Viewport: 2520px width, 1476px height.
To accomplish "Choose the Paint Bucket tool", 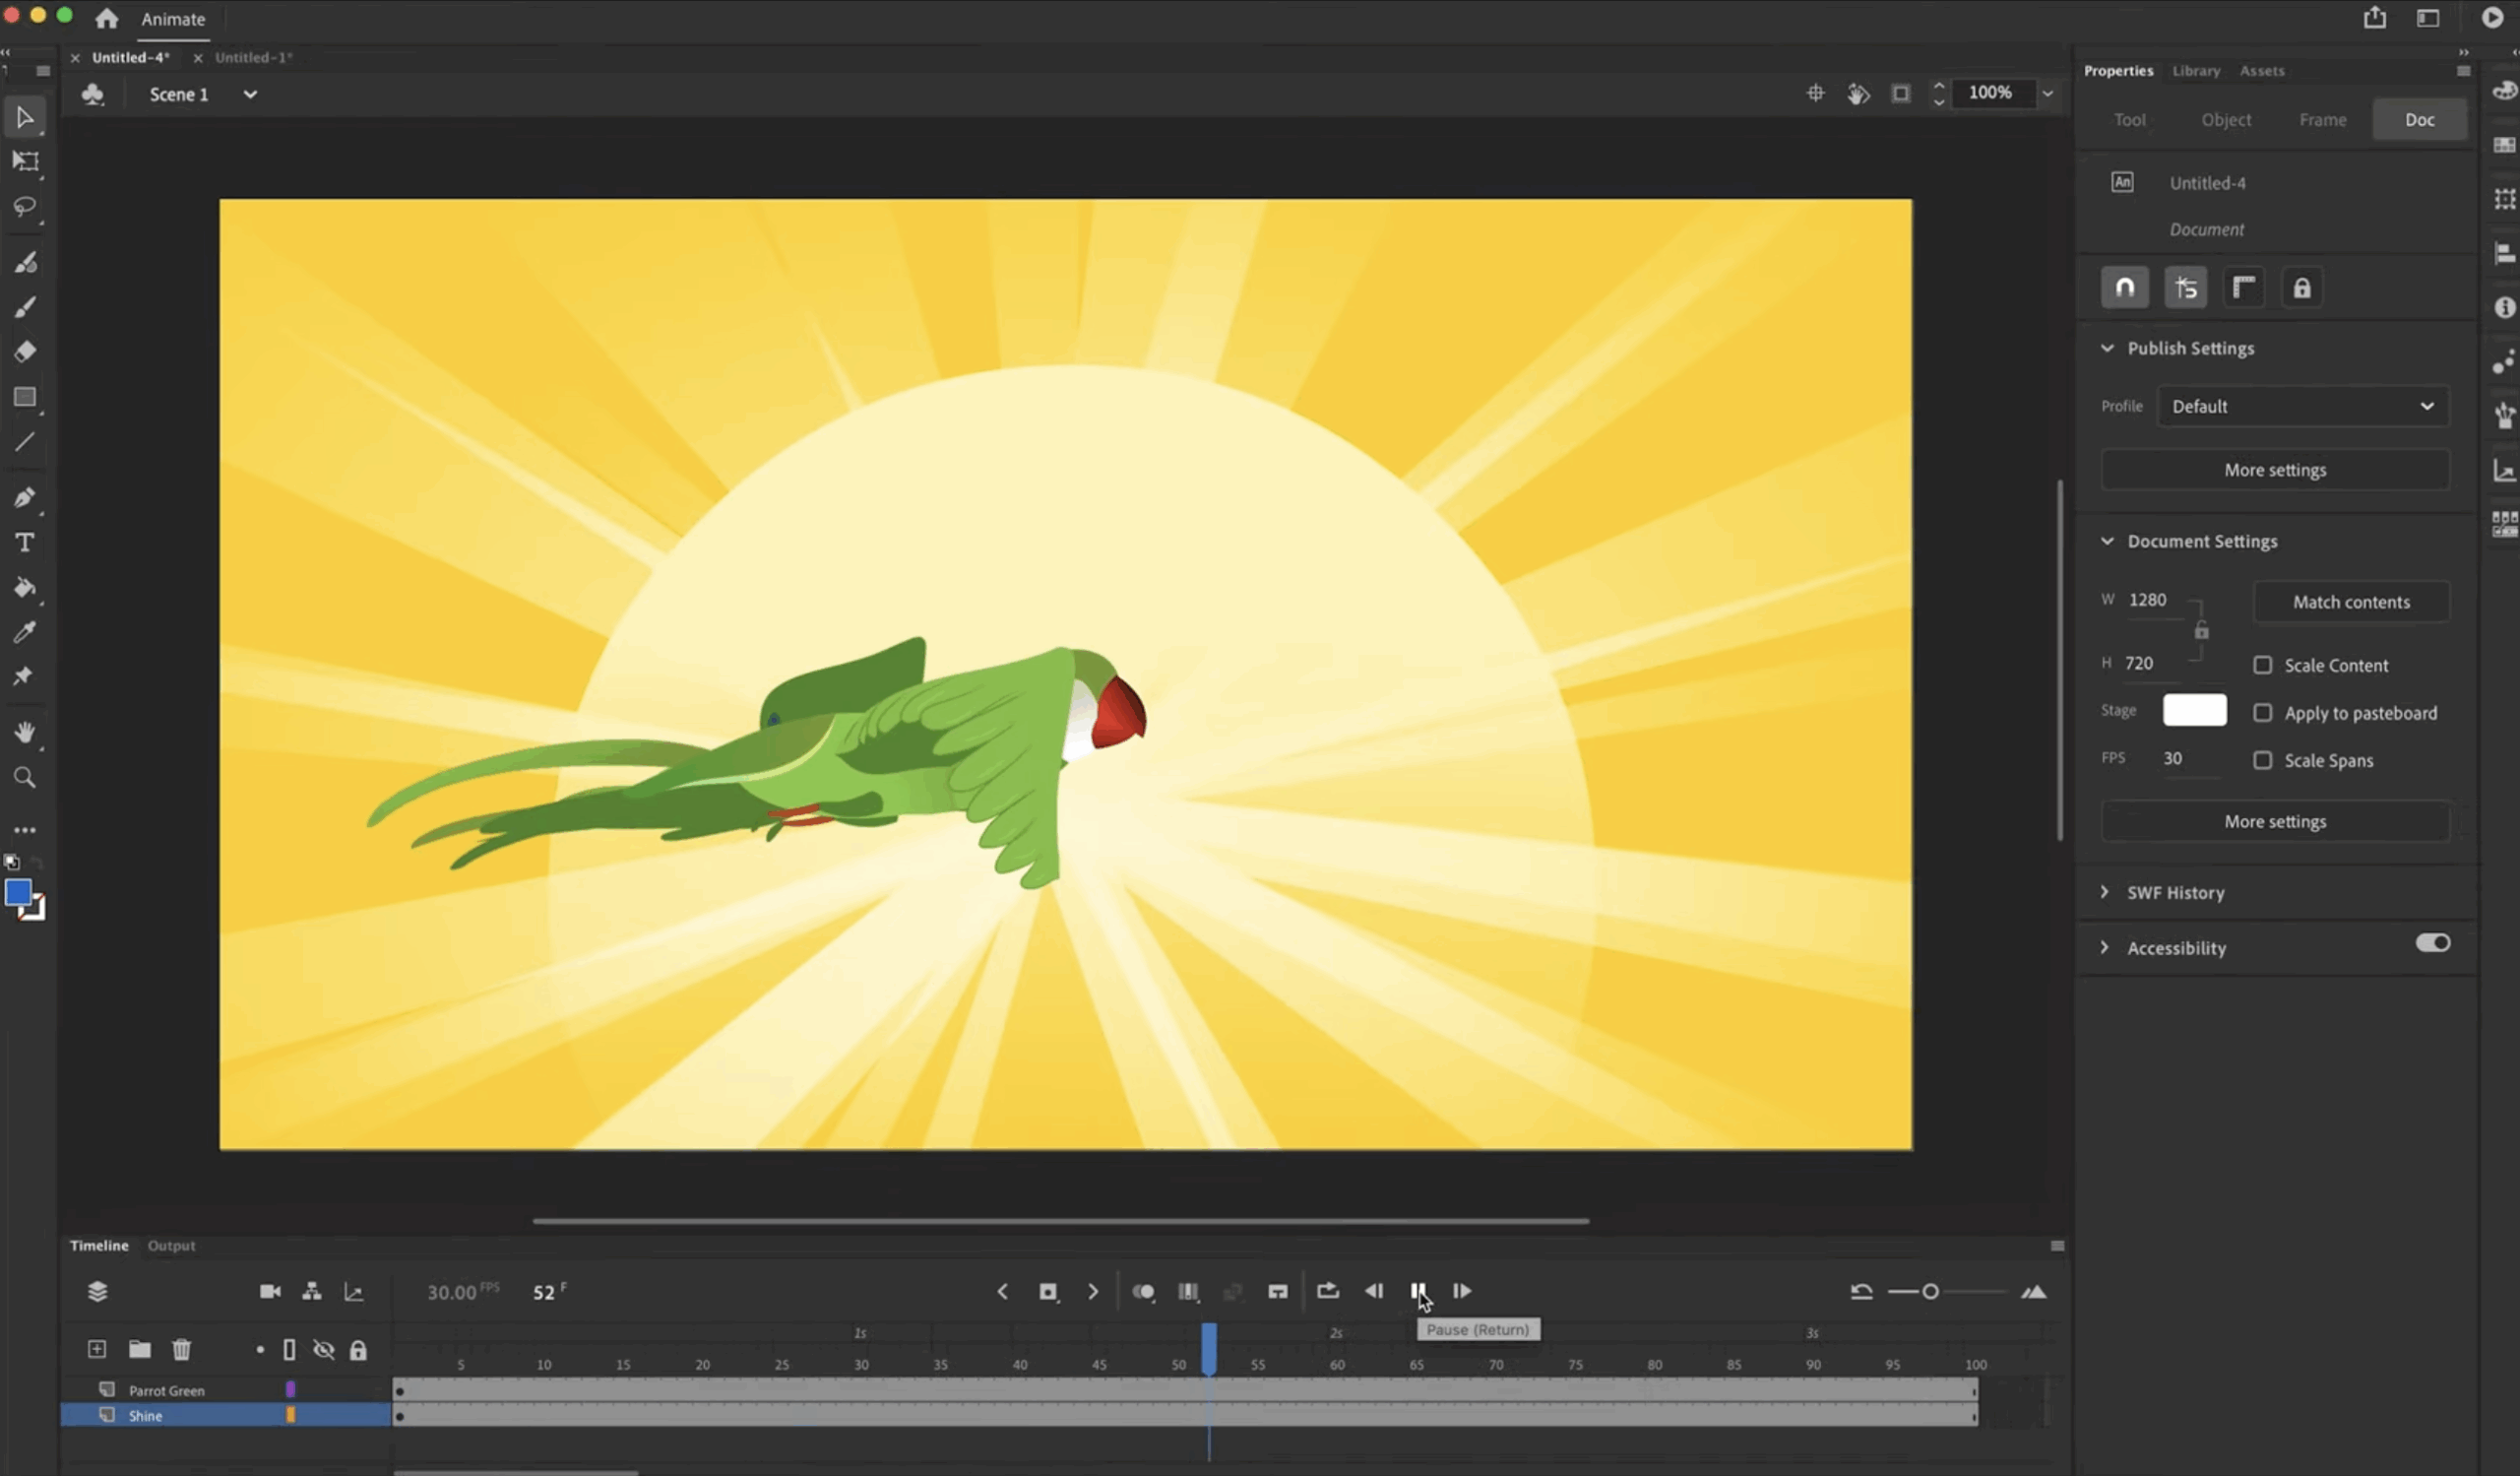I will 25,588.
